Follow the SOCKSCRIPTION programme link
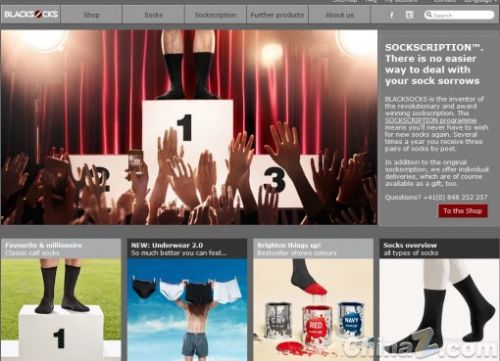Screen dimensions: 500x361 pos(431,120)
